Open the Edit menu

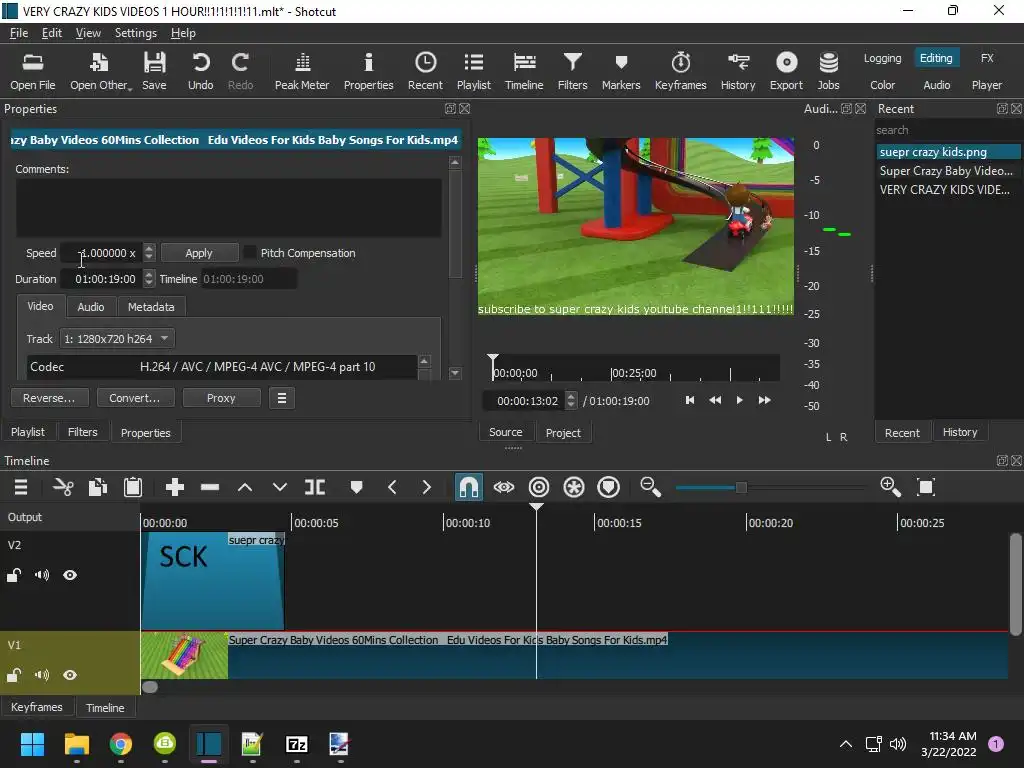pyautogui.click(x=52, y=33)
